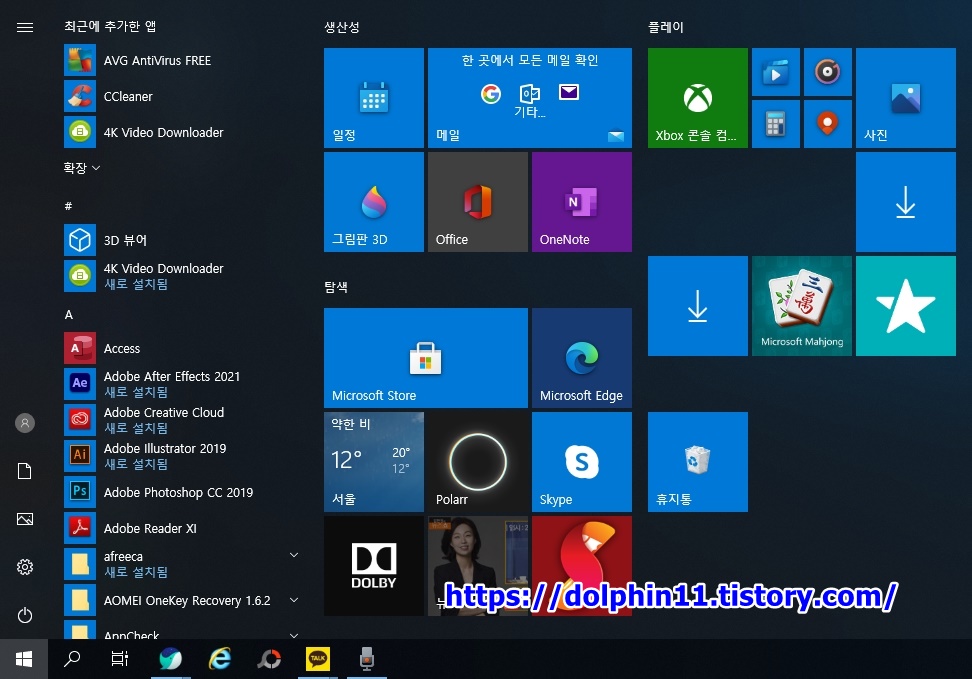Open Settings gear in Start sidebar
972x679 pixels.
[25, 567]
